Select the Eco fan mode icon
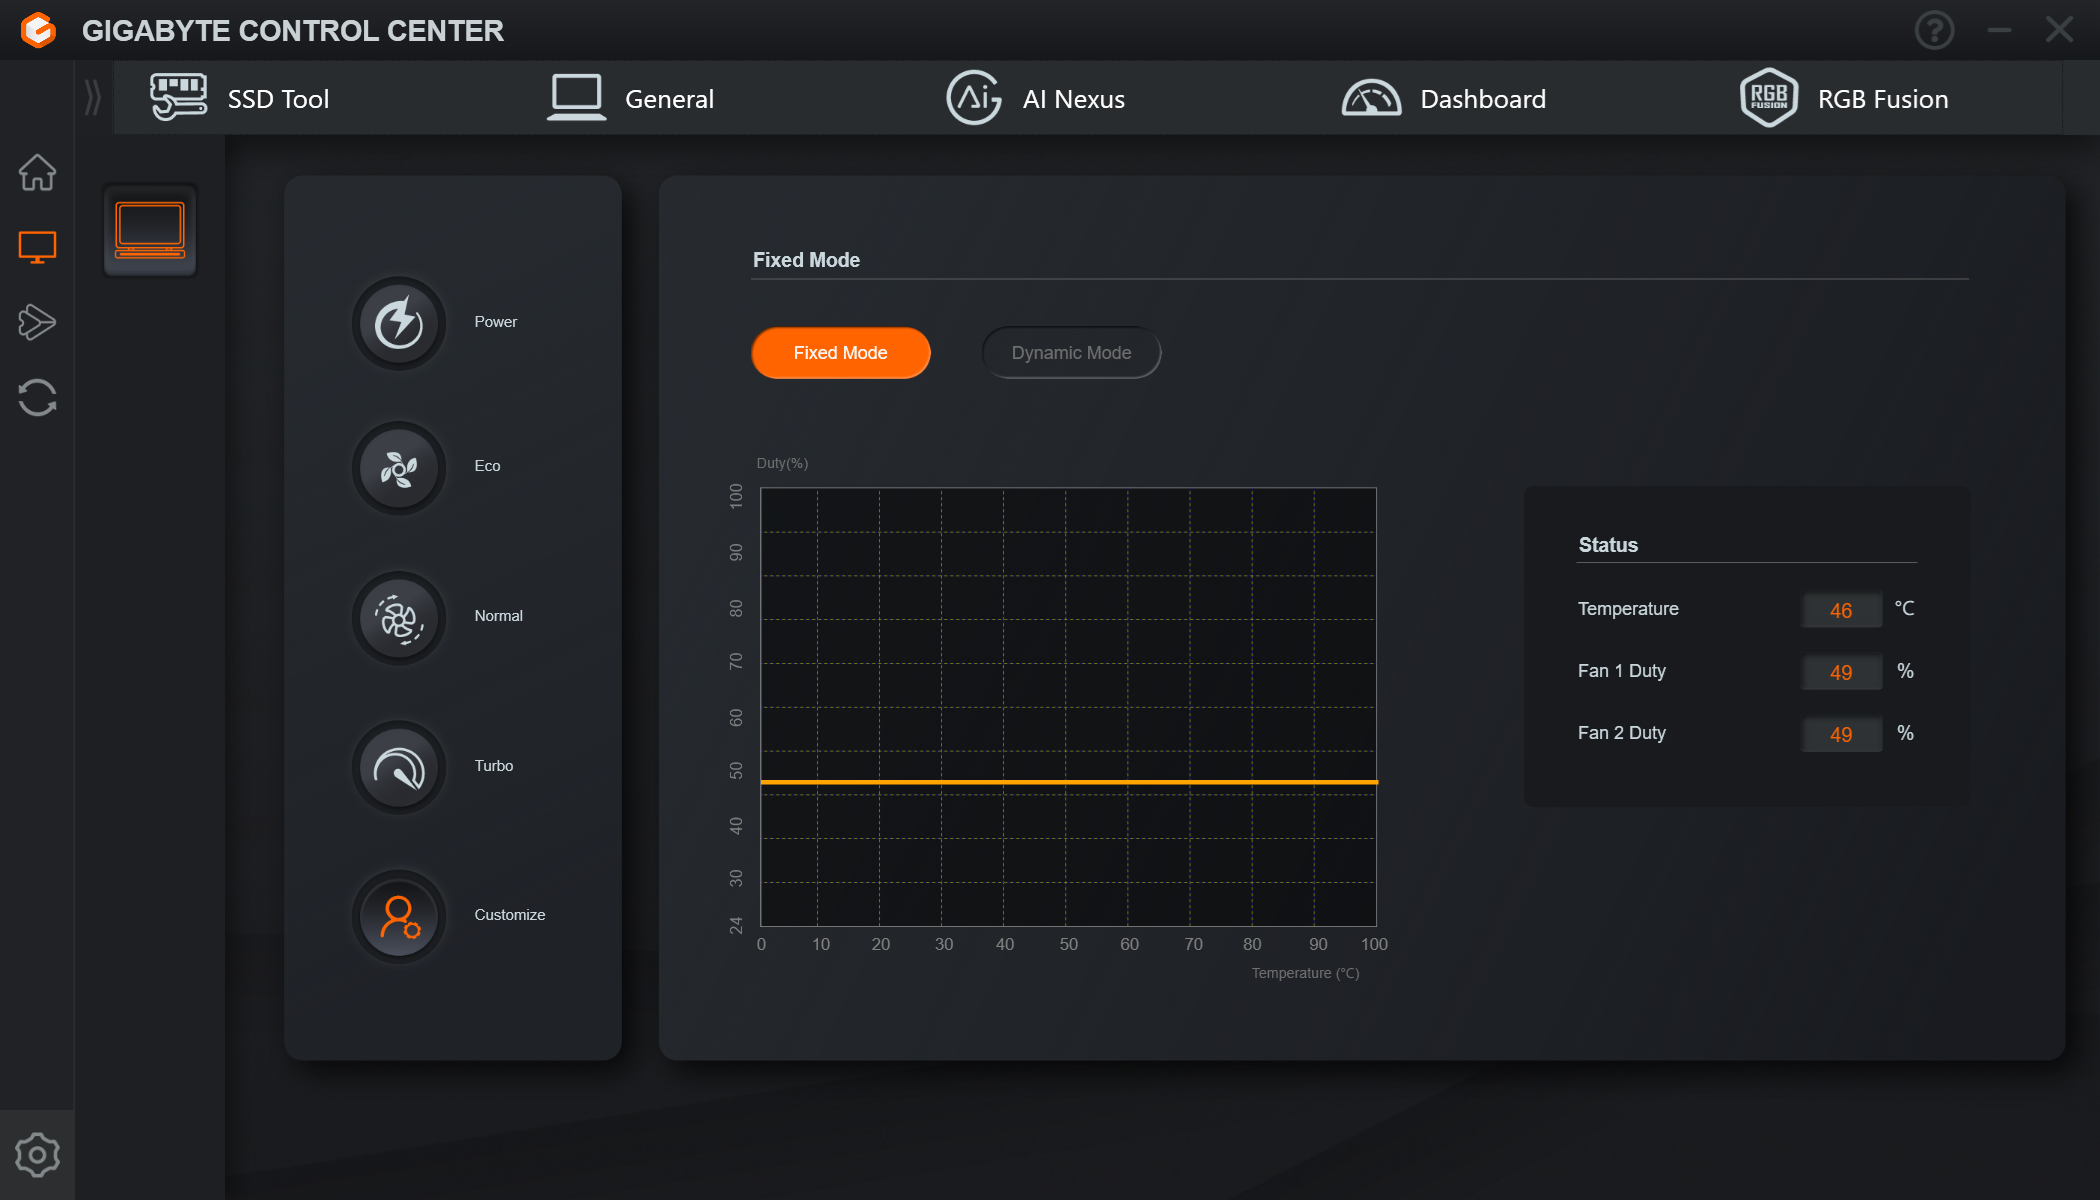 [x=399, y=468]
